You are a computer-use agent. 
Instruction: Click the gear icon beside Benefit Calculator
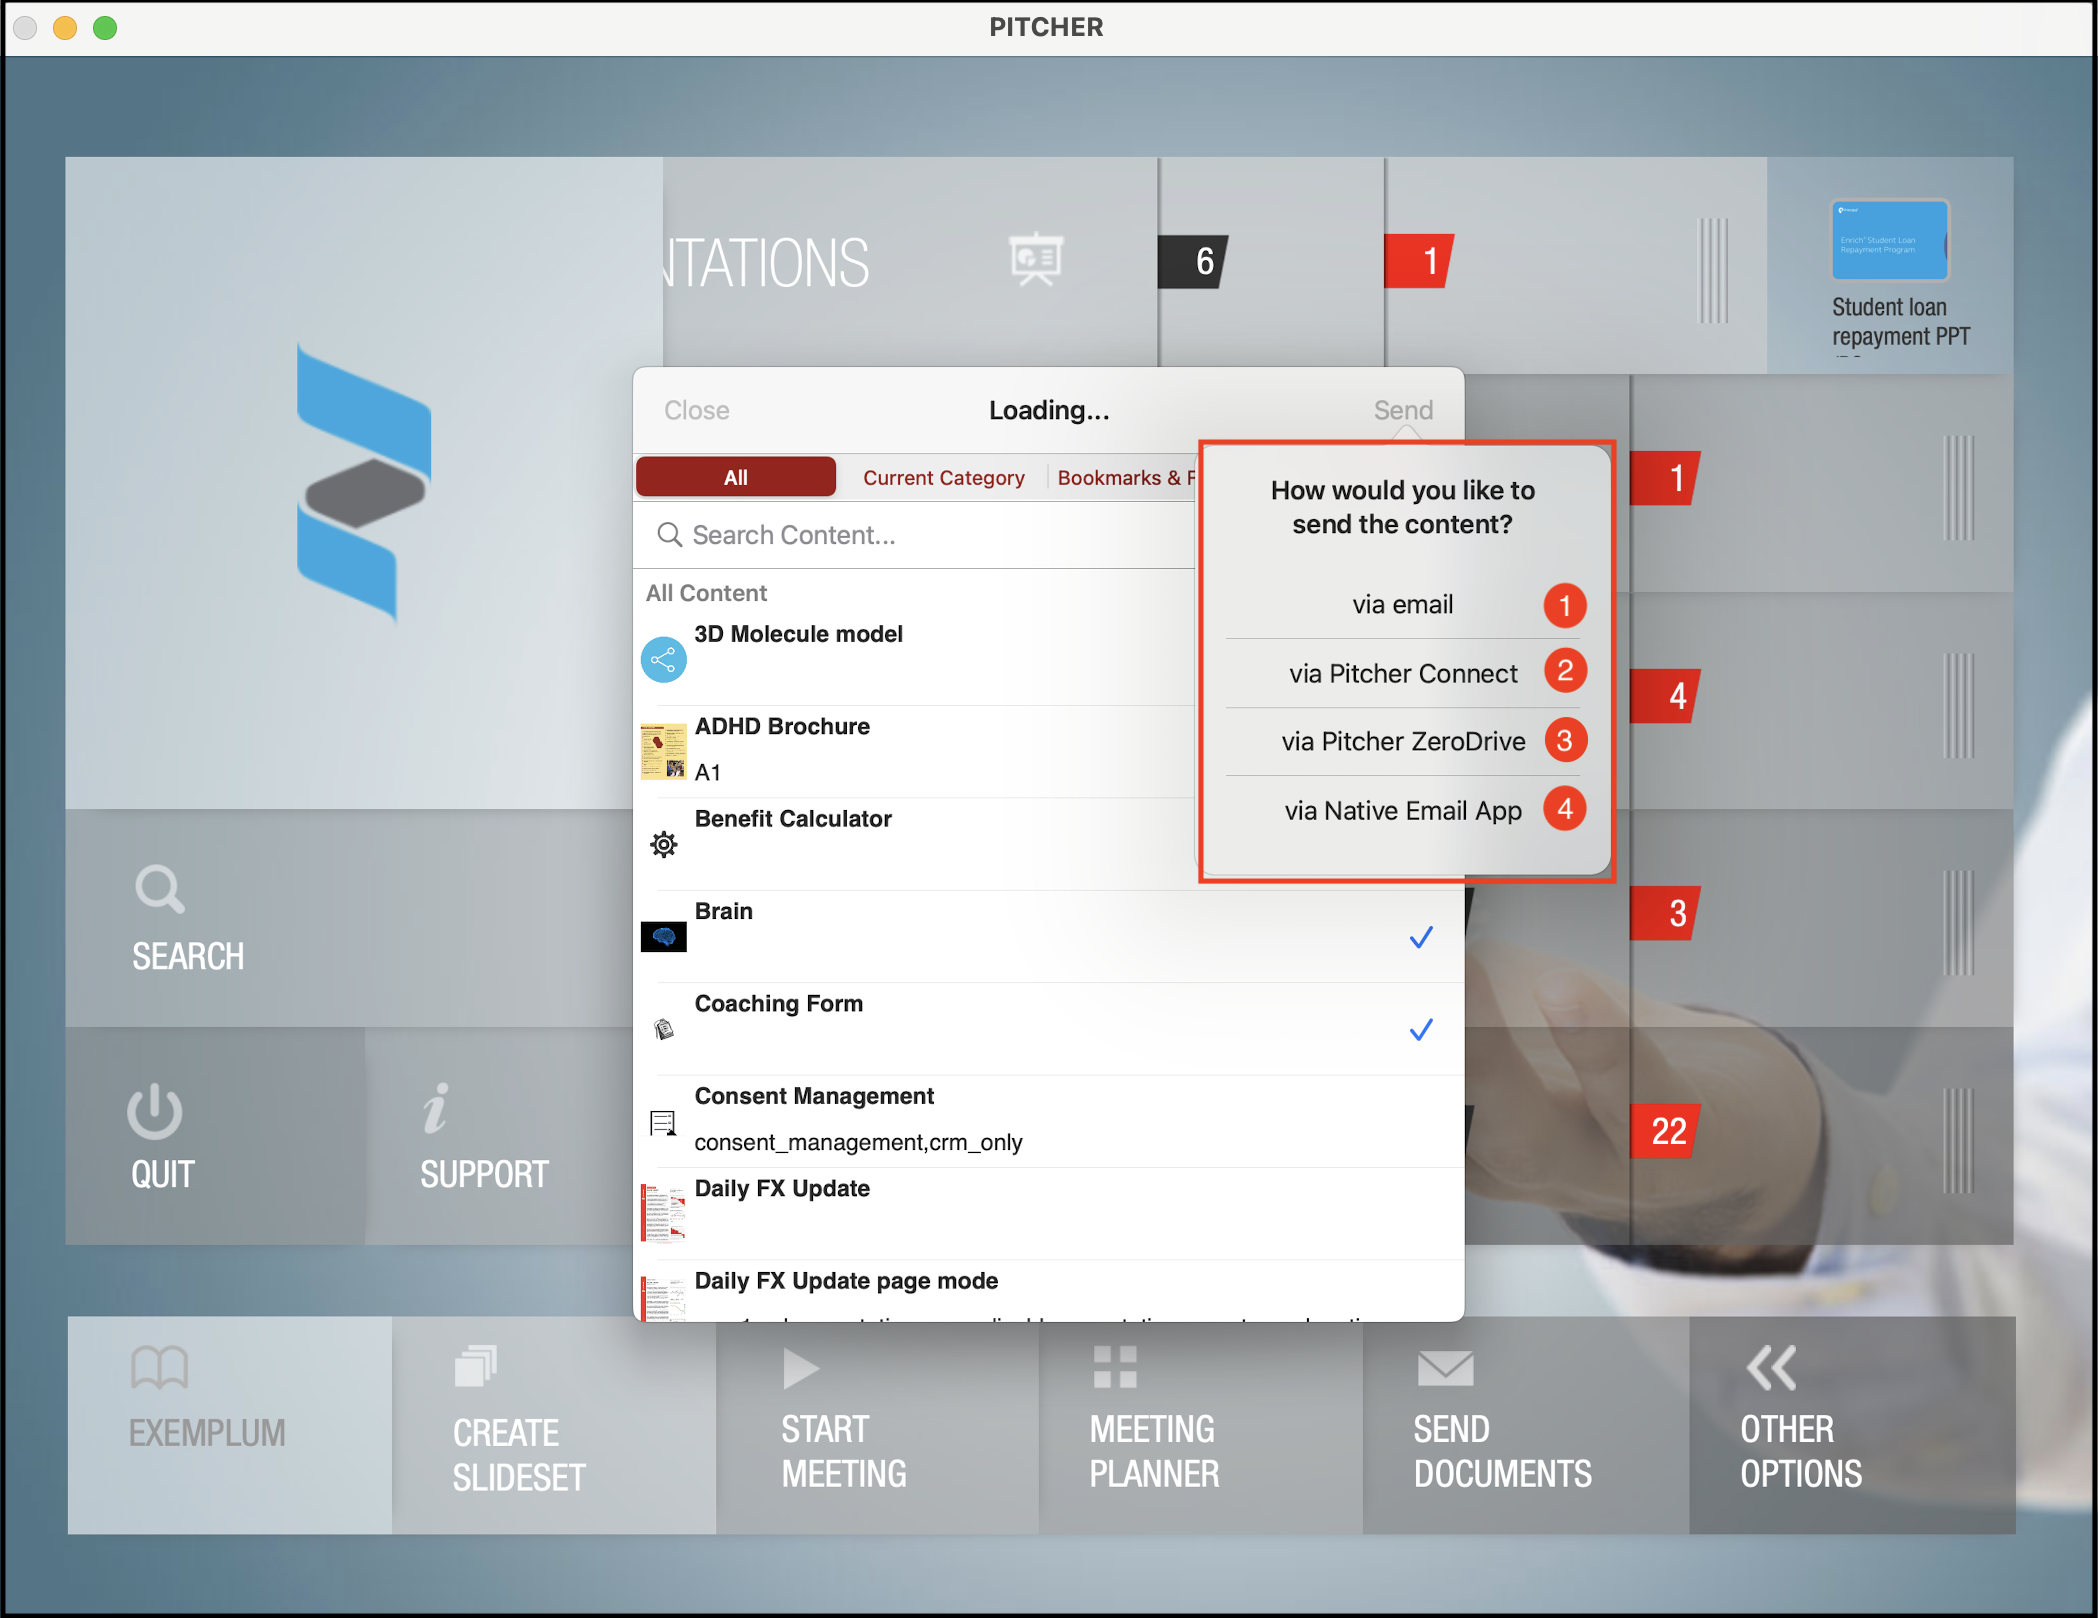pyautogui.click(x=663, y=845)
